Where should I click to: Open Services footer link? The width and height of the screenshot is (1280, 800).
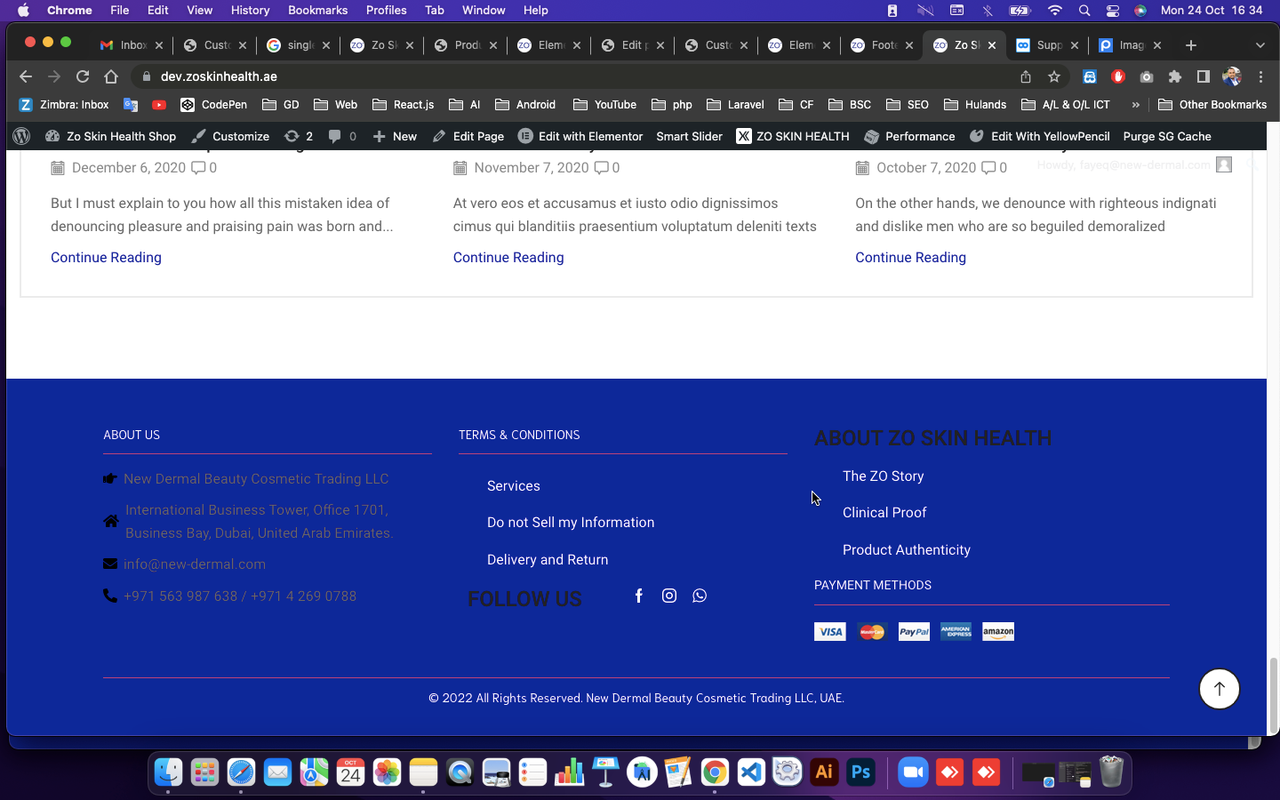[x=513, y=486]
